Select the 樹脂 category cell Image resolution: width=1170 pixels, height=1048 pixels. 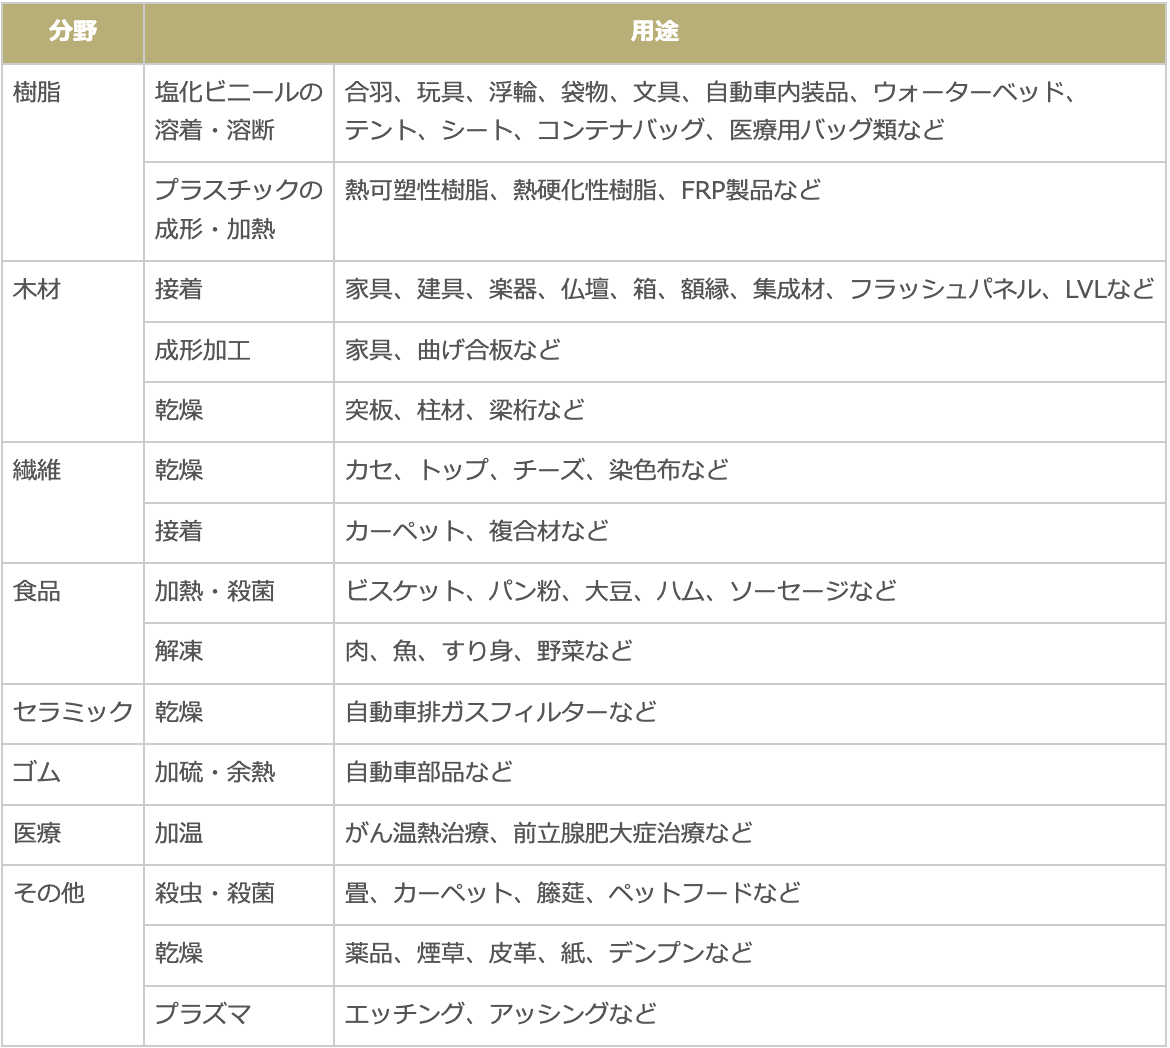point(37,93)
